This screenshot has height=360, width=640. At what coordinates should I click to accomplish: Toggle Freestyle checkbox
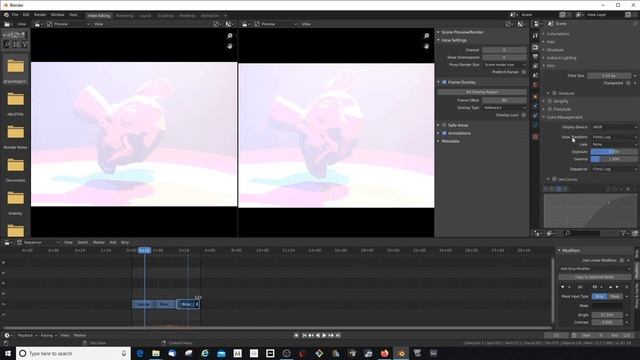click(x=550, y=109)
